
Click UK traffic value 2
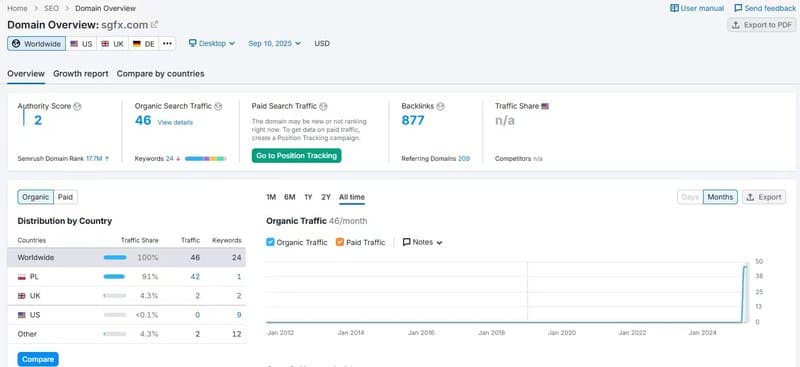pos(197,296)
